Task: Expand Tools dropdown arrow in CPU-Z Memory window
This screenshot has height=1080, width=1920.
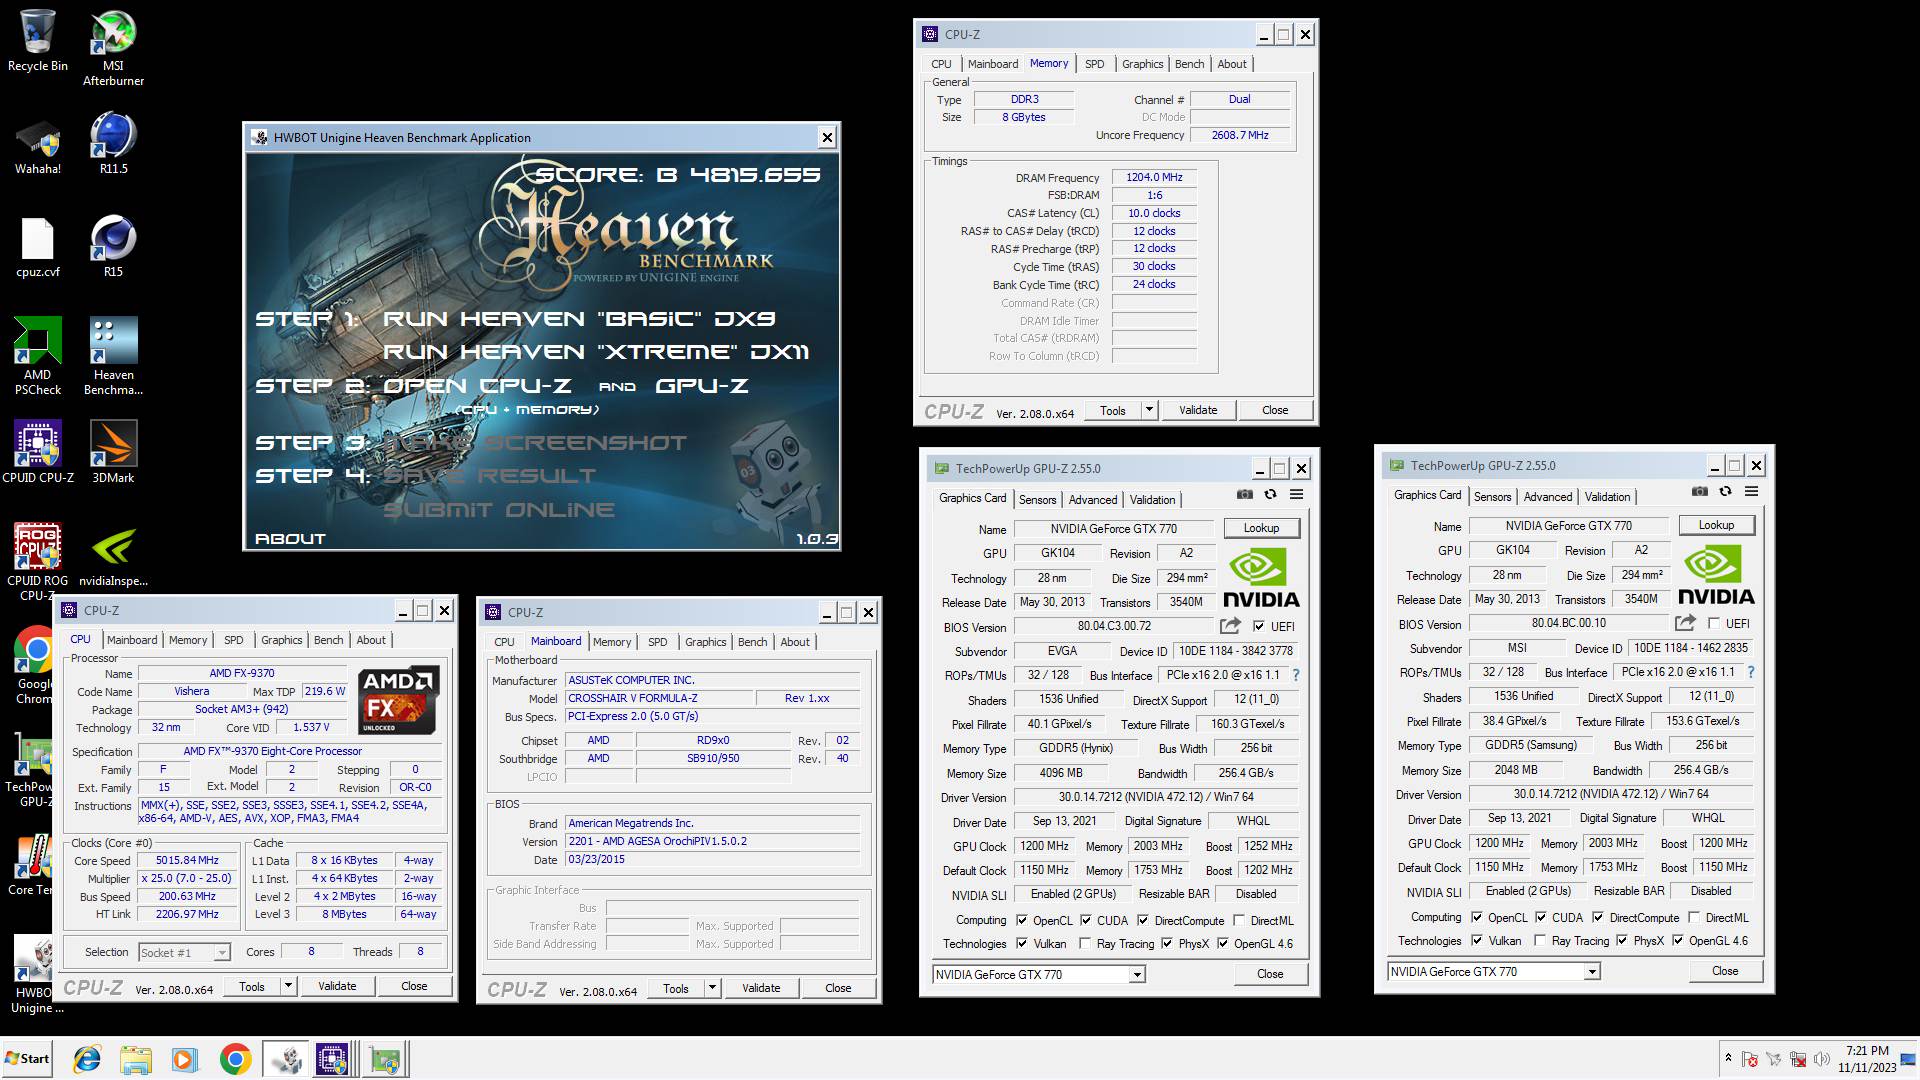Action: pyautogui.click(x=1149, y=410)
